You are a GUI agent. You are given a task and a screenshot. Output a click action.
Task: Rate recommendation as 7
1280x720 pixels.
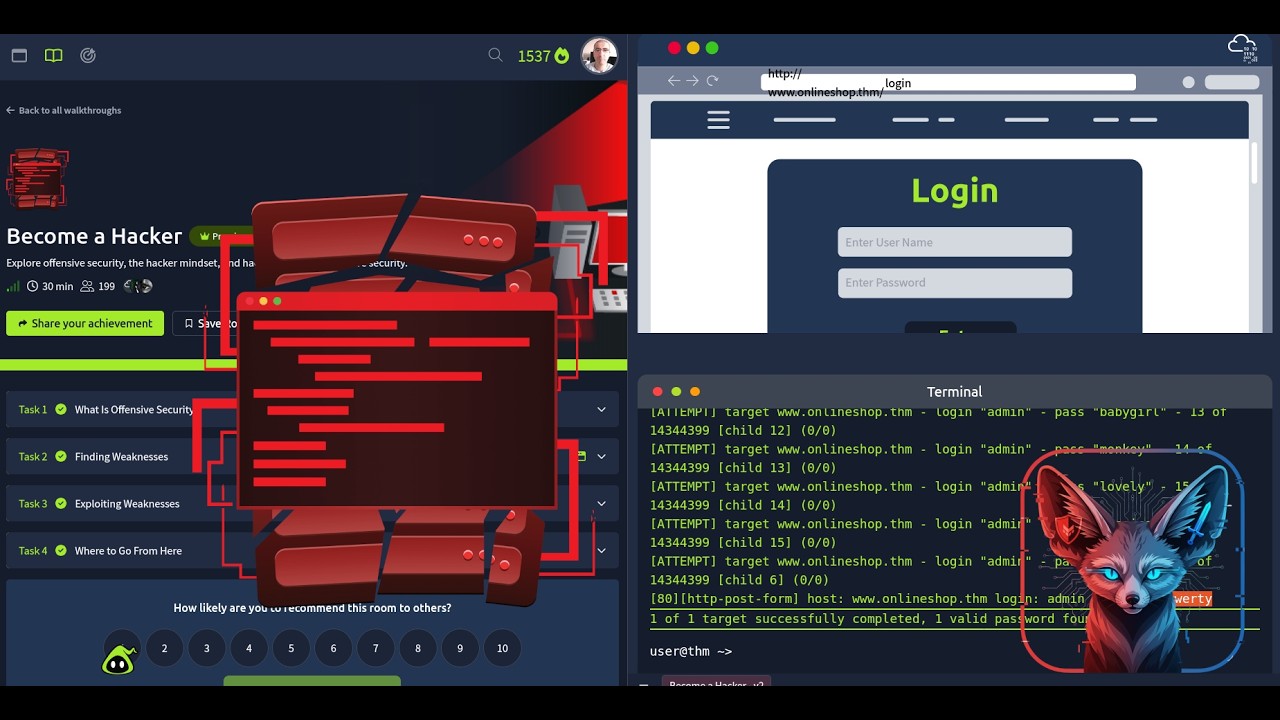(376, 648)
